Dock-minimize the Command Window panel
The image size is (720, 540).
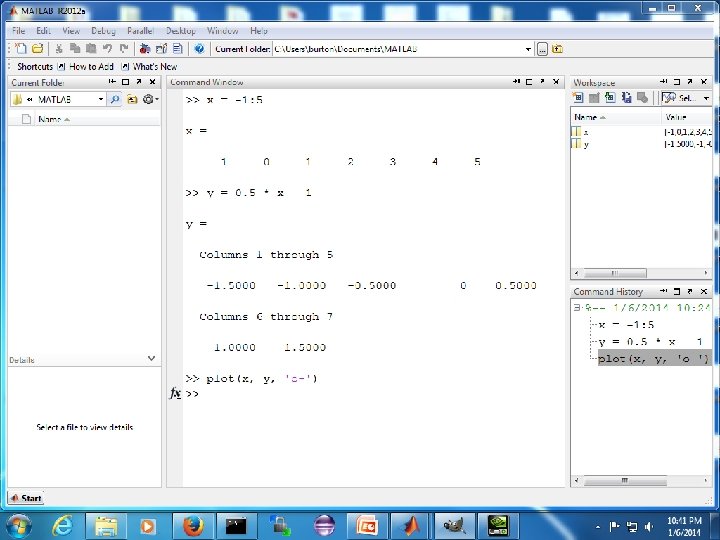click(x=516, y=82)
